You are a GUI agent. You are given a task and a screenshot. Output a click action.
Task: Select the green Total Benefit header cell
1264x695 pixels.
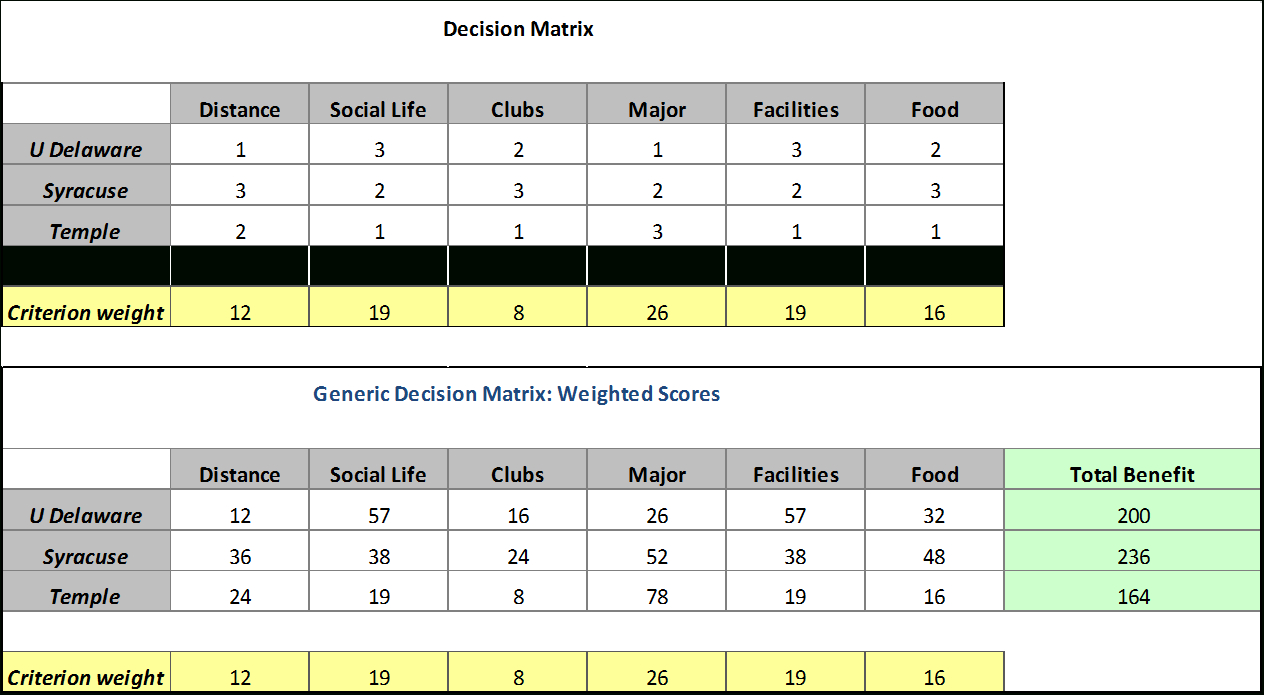coord(1132,475)
